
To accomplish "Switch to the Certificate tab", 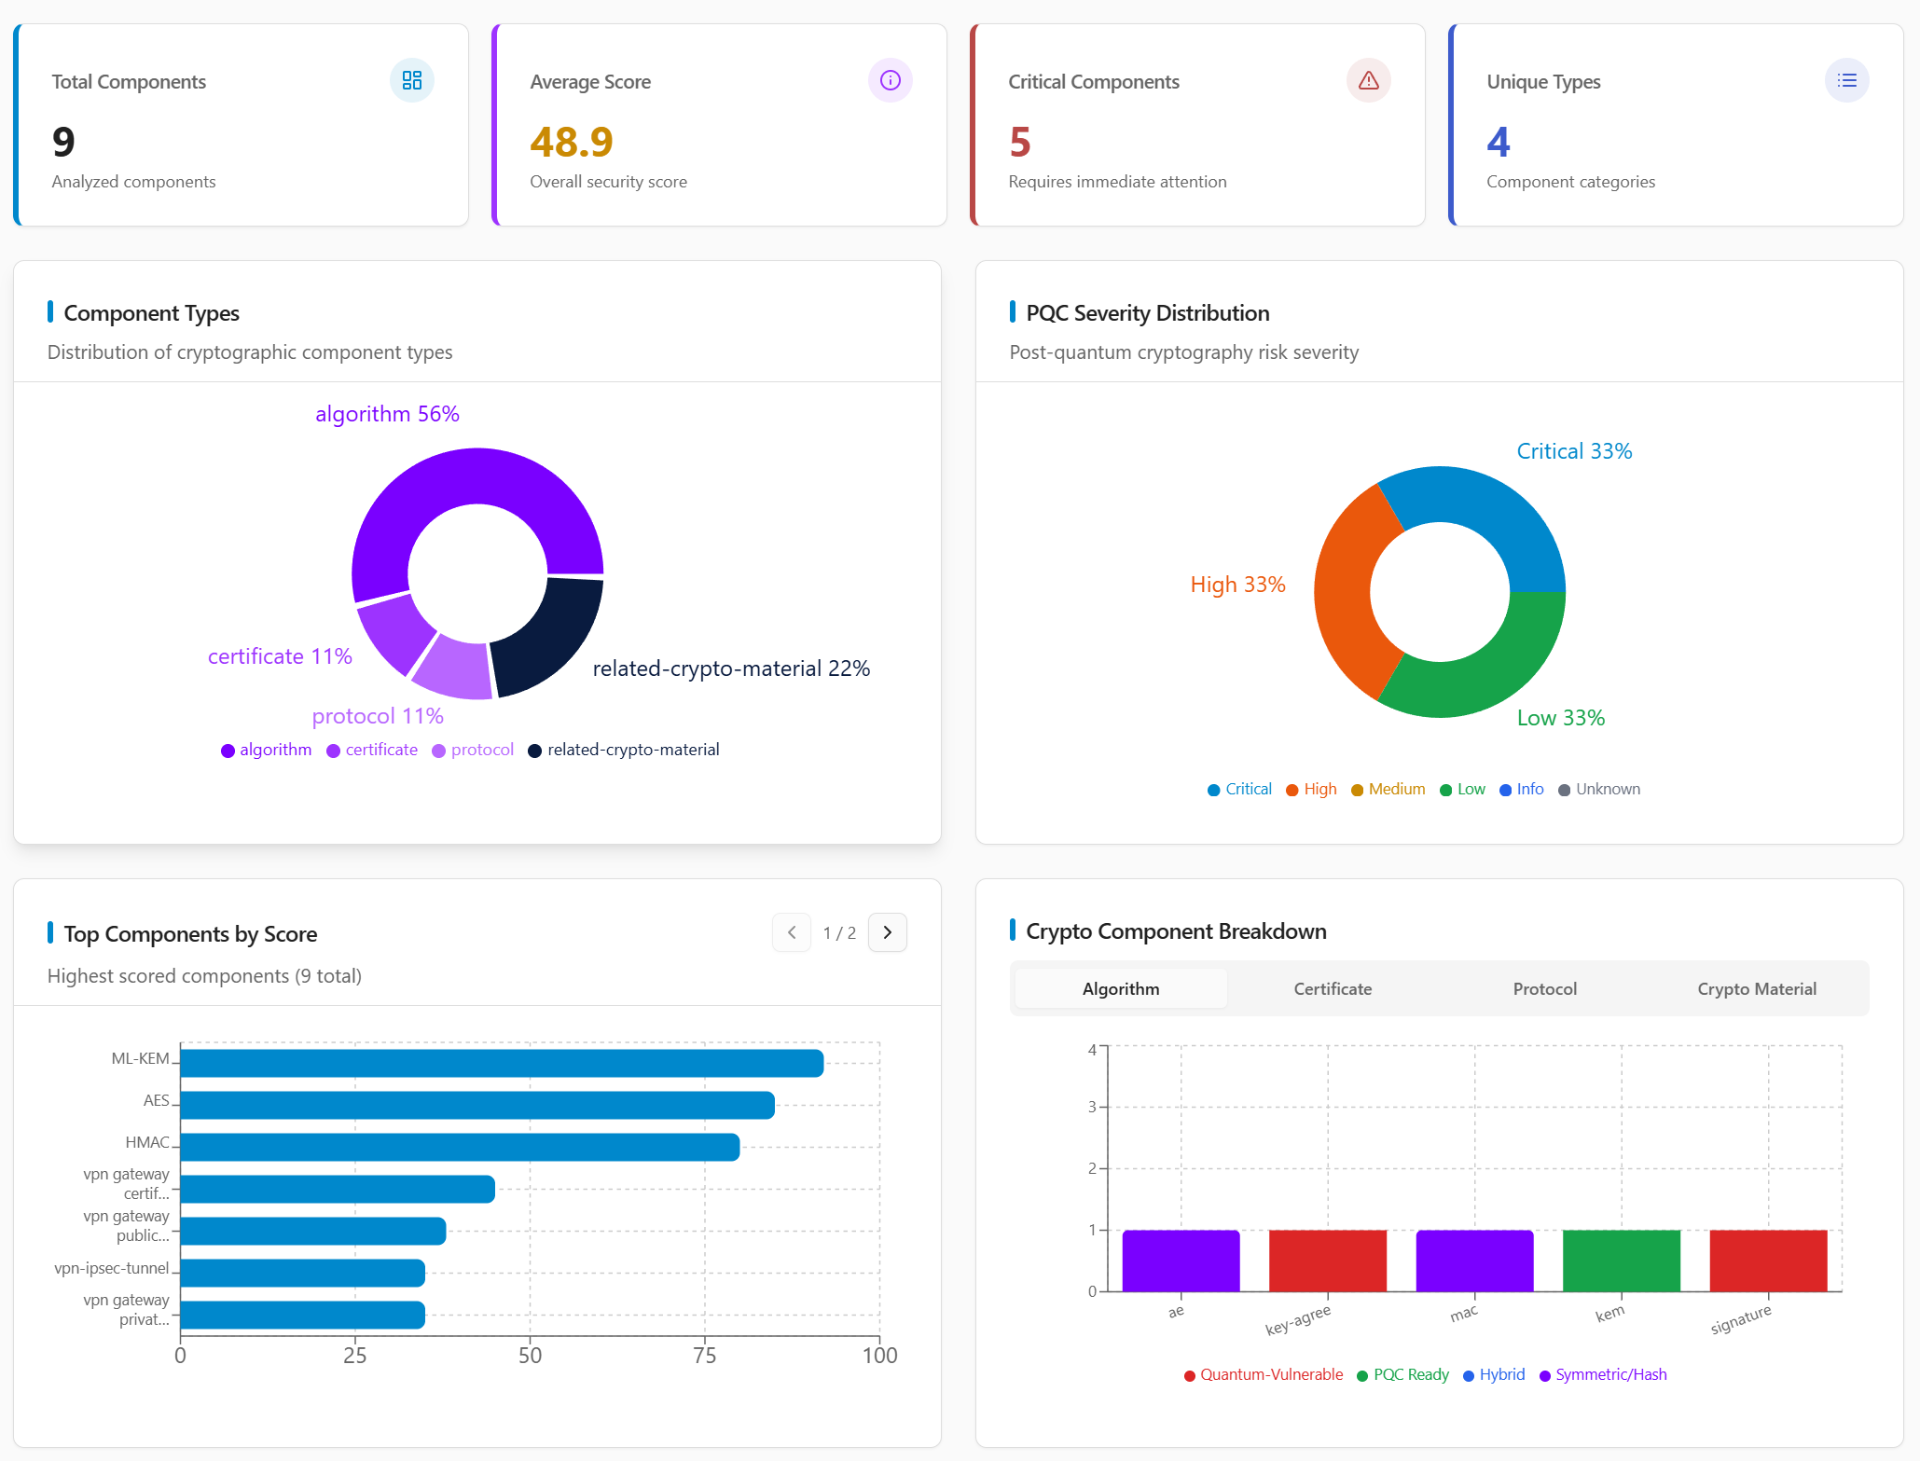I will [x=1333, y=988].
